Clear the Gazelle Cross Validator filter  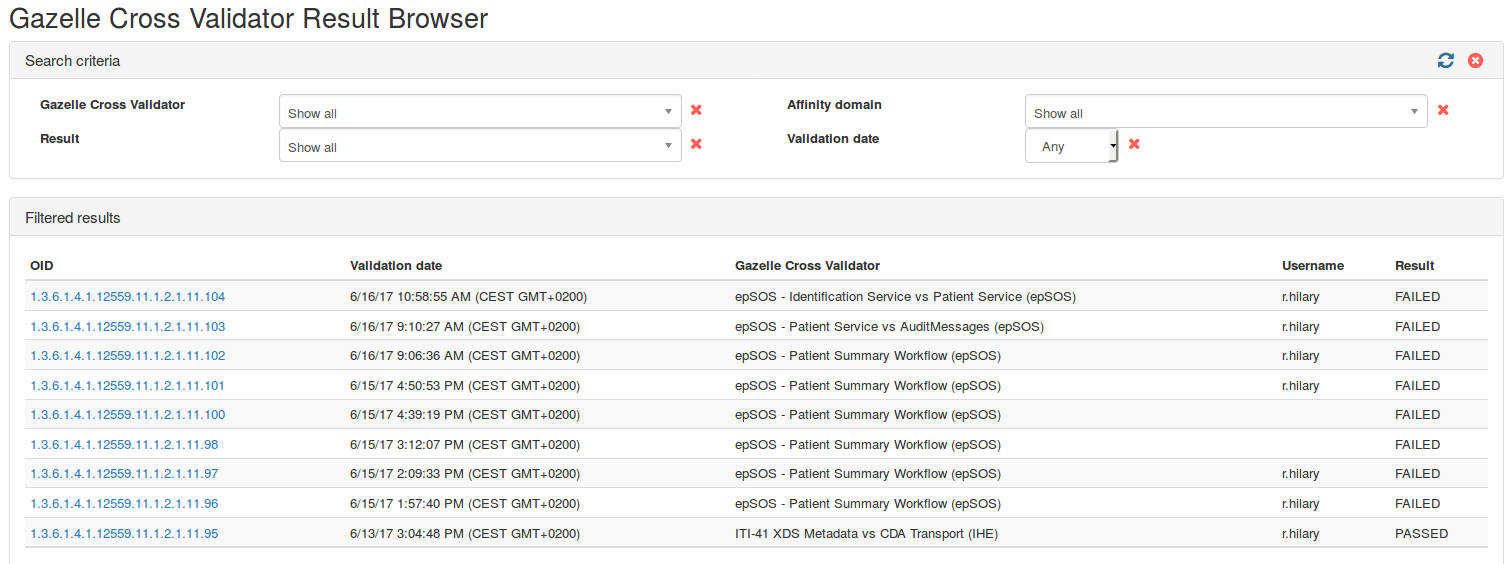pyautogui.click(x=696, y=110)
